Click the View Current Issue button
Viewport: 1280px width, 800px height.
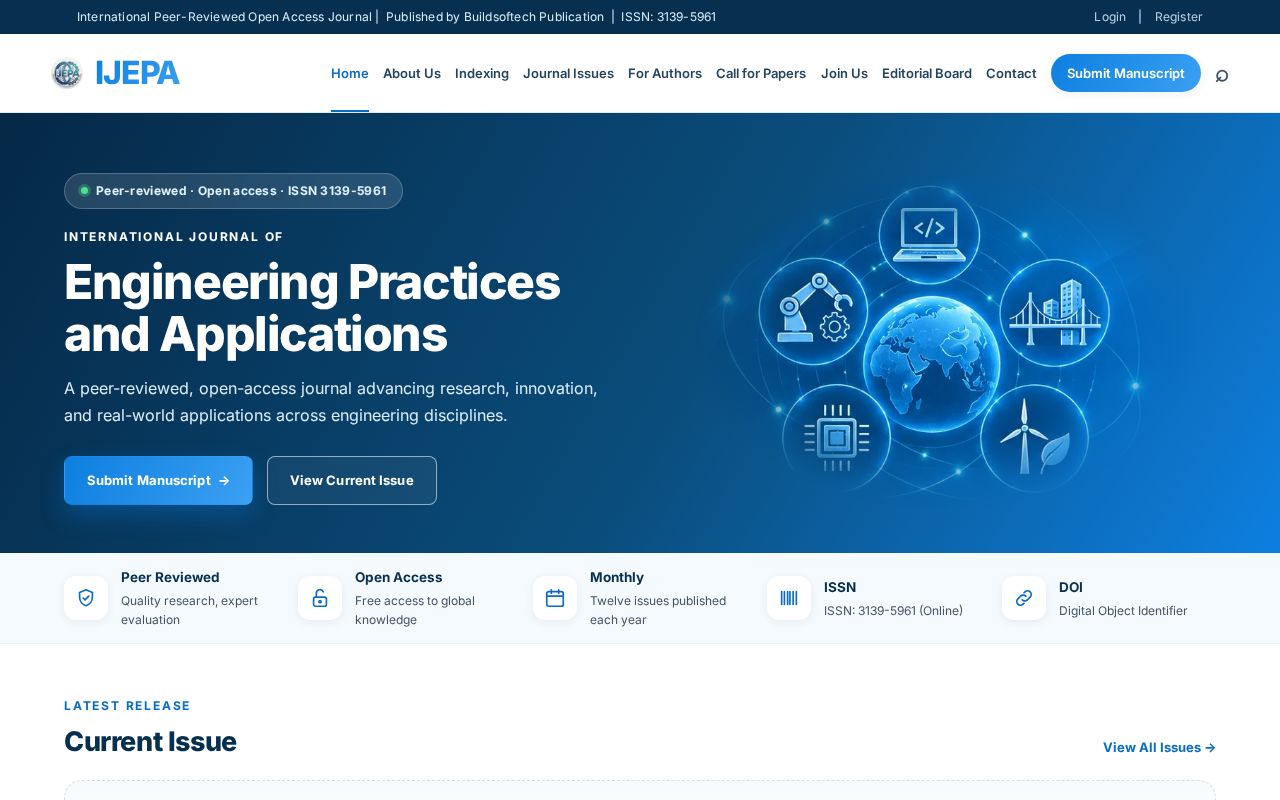(352, 480)
